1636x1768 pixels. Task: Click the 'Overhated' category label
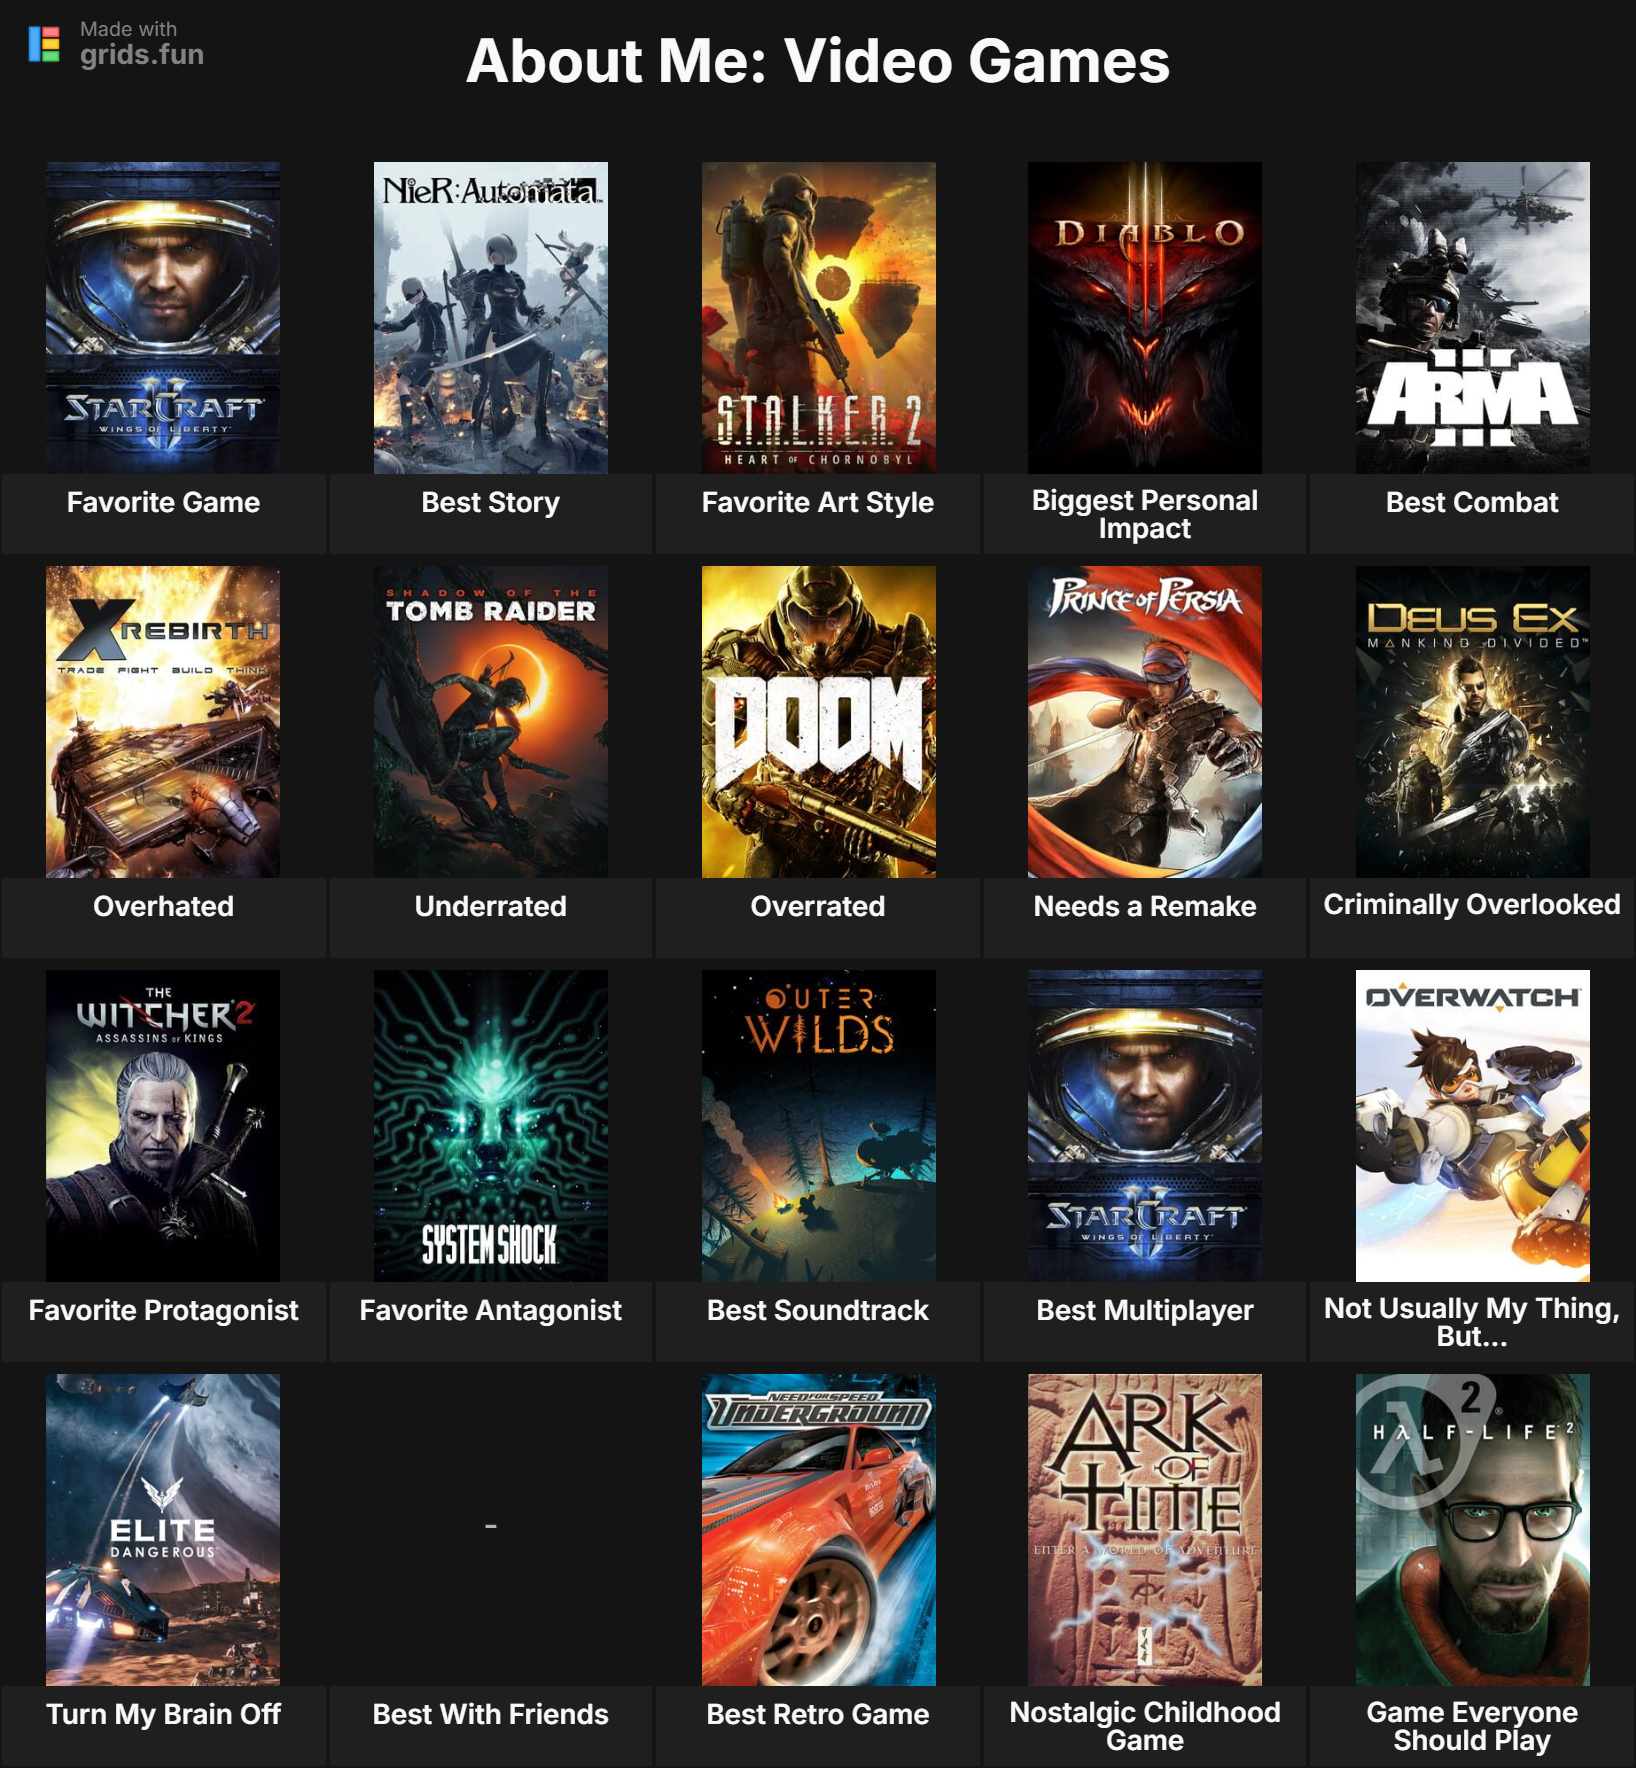pyautogui.click(x=163, y=906)
